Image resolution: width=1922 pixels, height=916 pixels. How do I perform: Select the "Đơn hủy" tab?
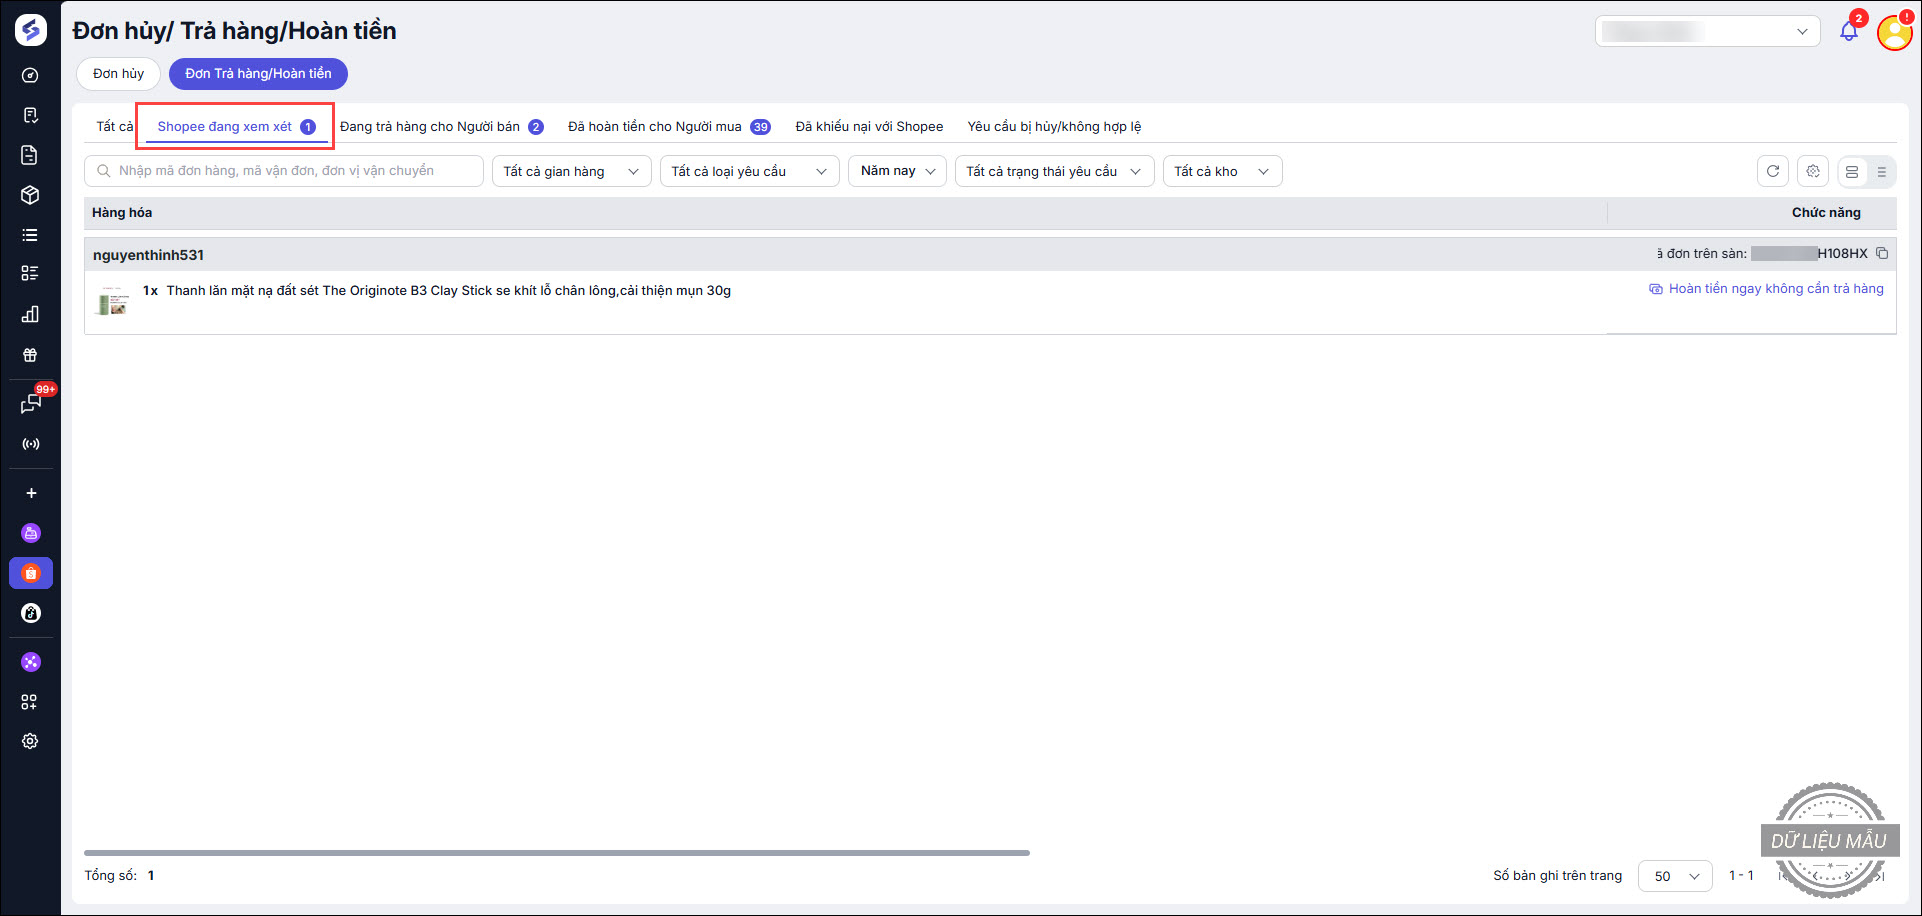pyautogui.click(x=118, y=73)
